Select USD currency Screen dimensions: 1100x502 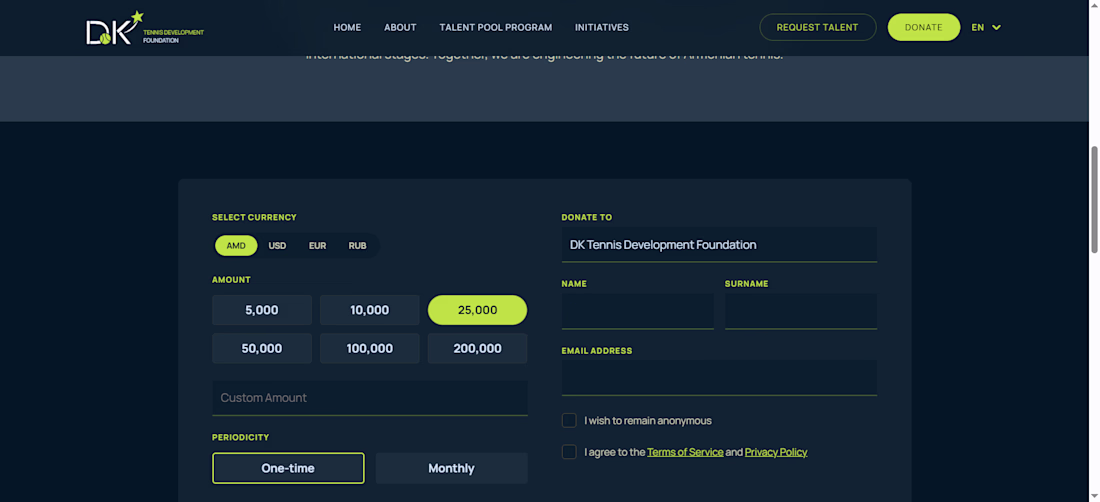277,245
